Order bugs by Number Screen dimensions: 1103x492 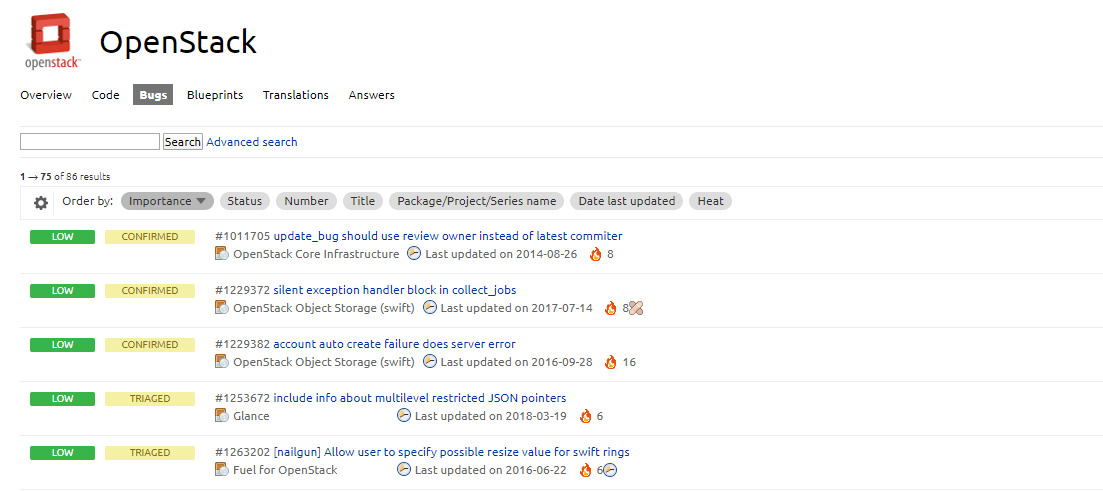(306, 201)
